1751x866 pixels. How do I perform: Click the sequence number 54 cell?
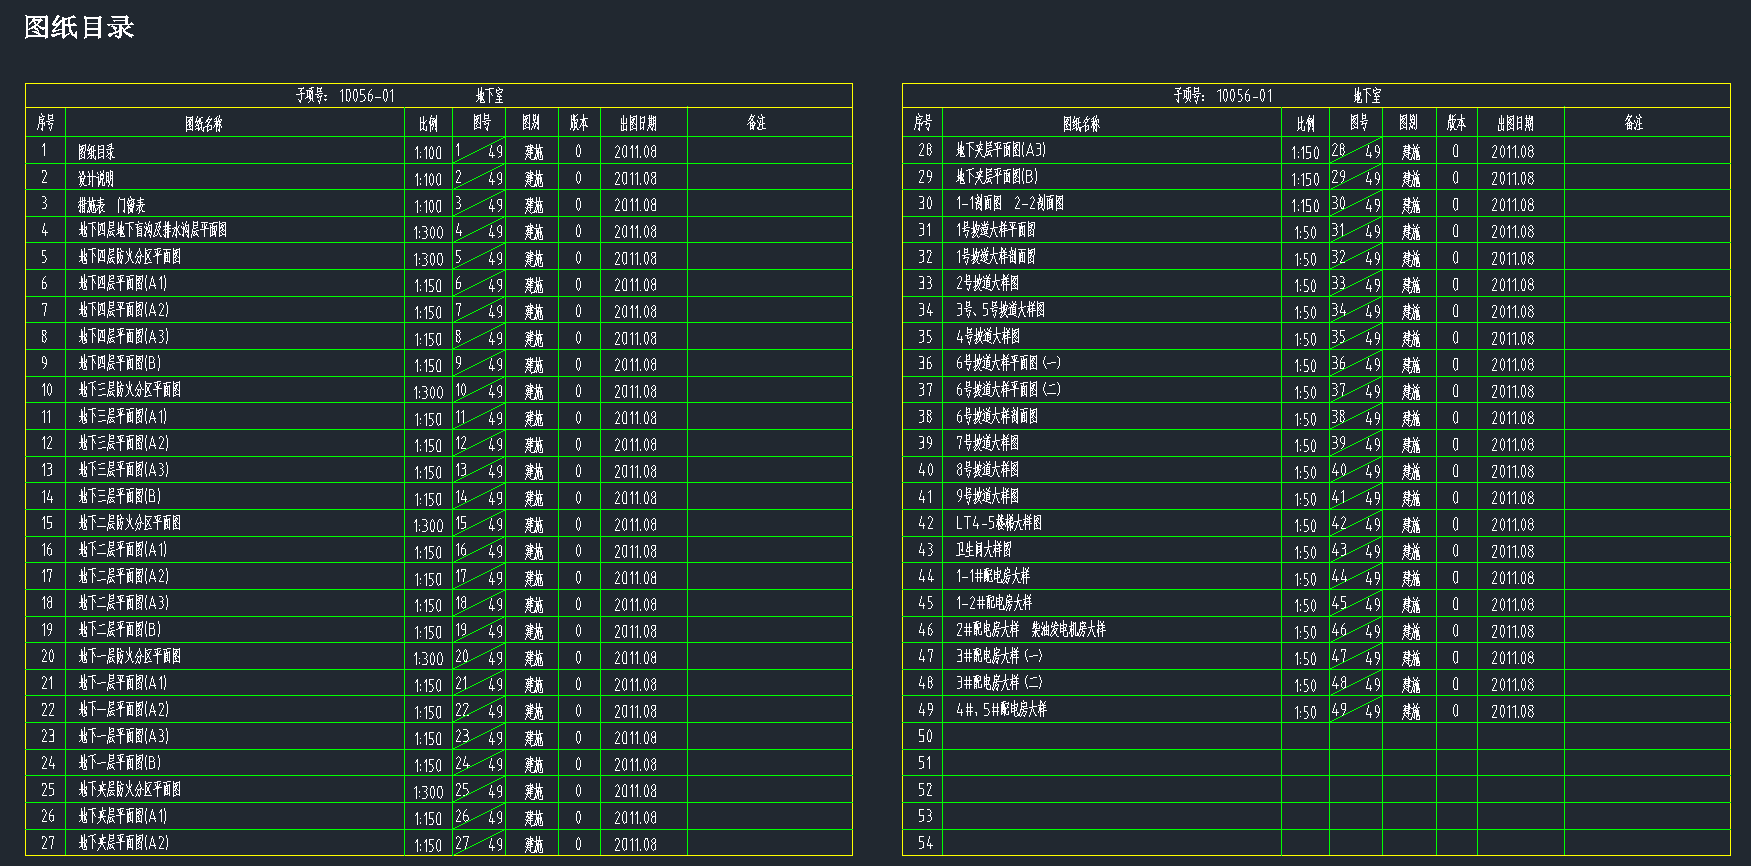coord(925,843)
